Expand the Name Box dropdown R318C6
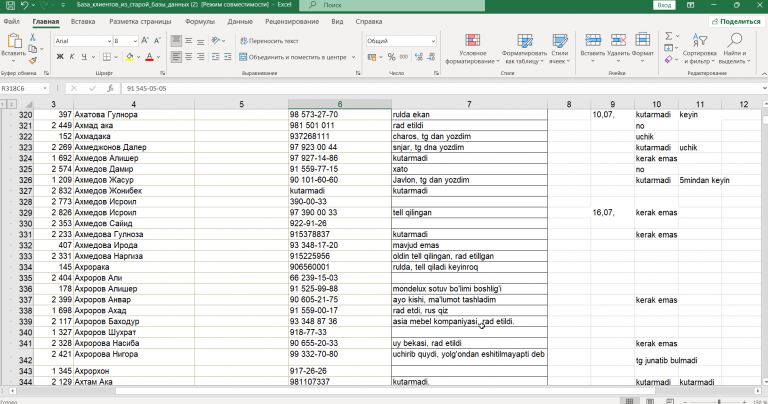The image size is (768, 404). tap(45, 89)
